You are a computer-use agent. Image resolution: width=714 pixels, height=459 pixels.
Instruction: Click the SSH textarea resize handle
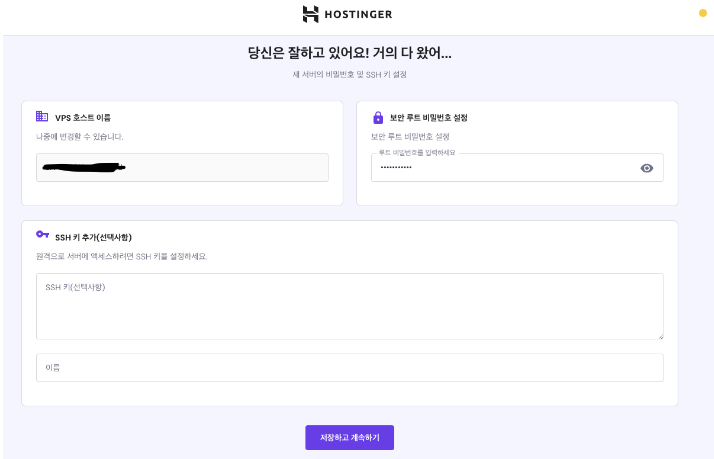(x=661, y=337)
